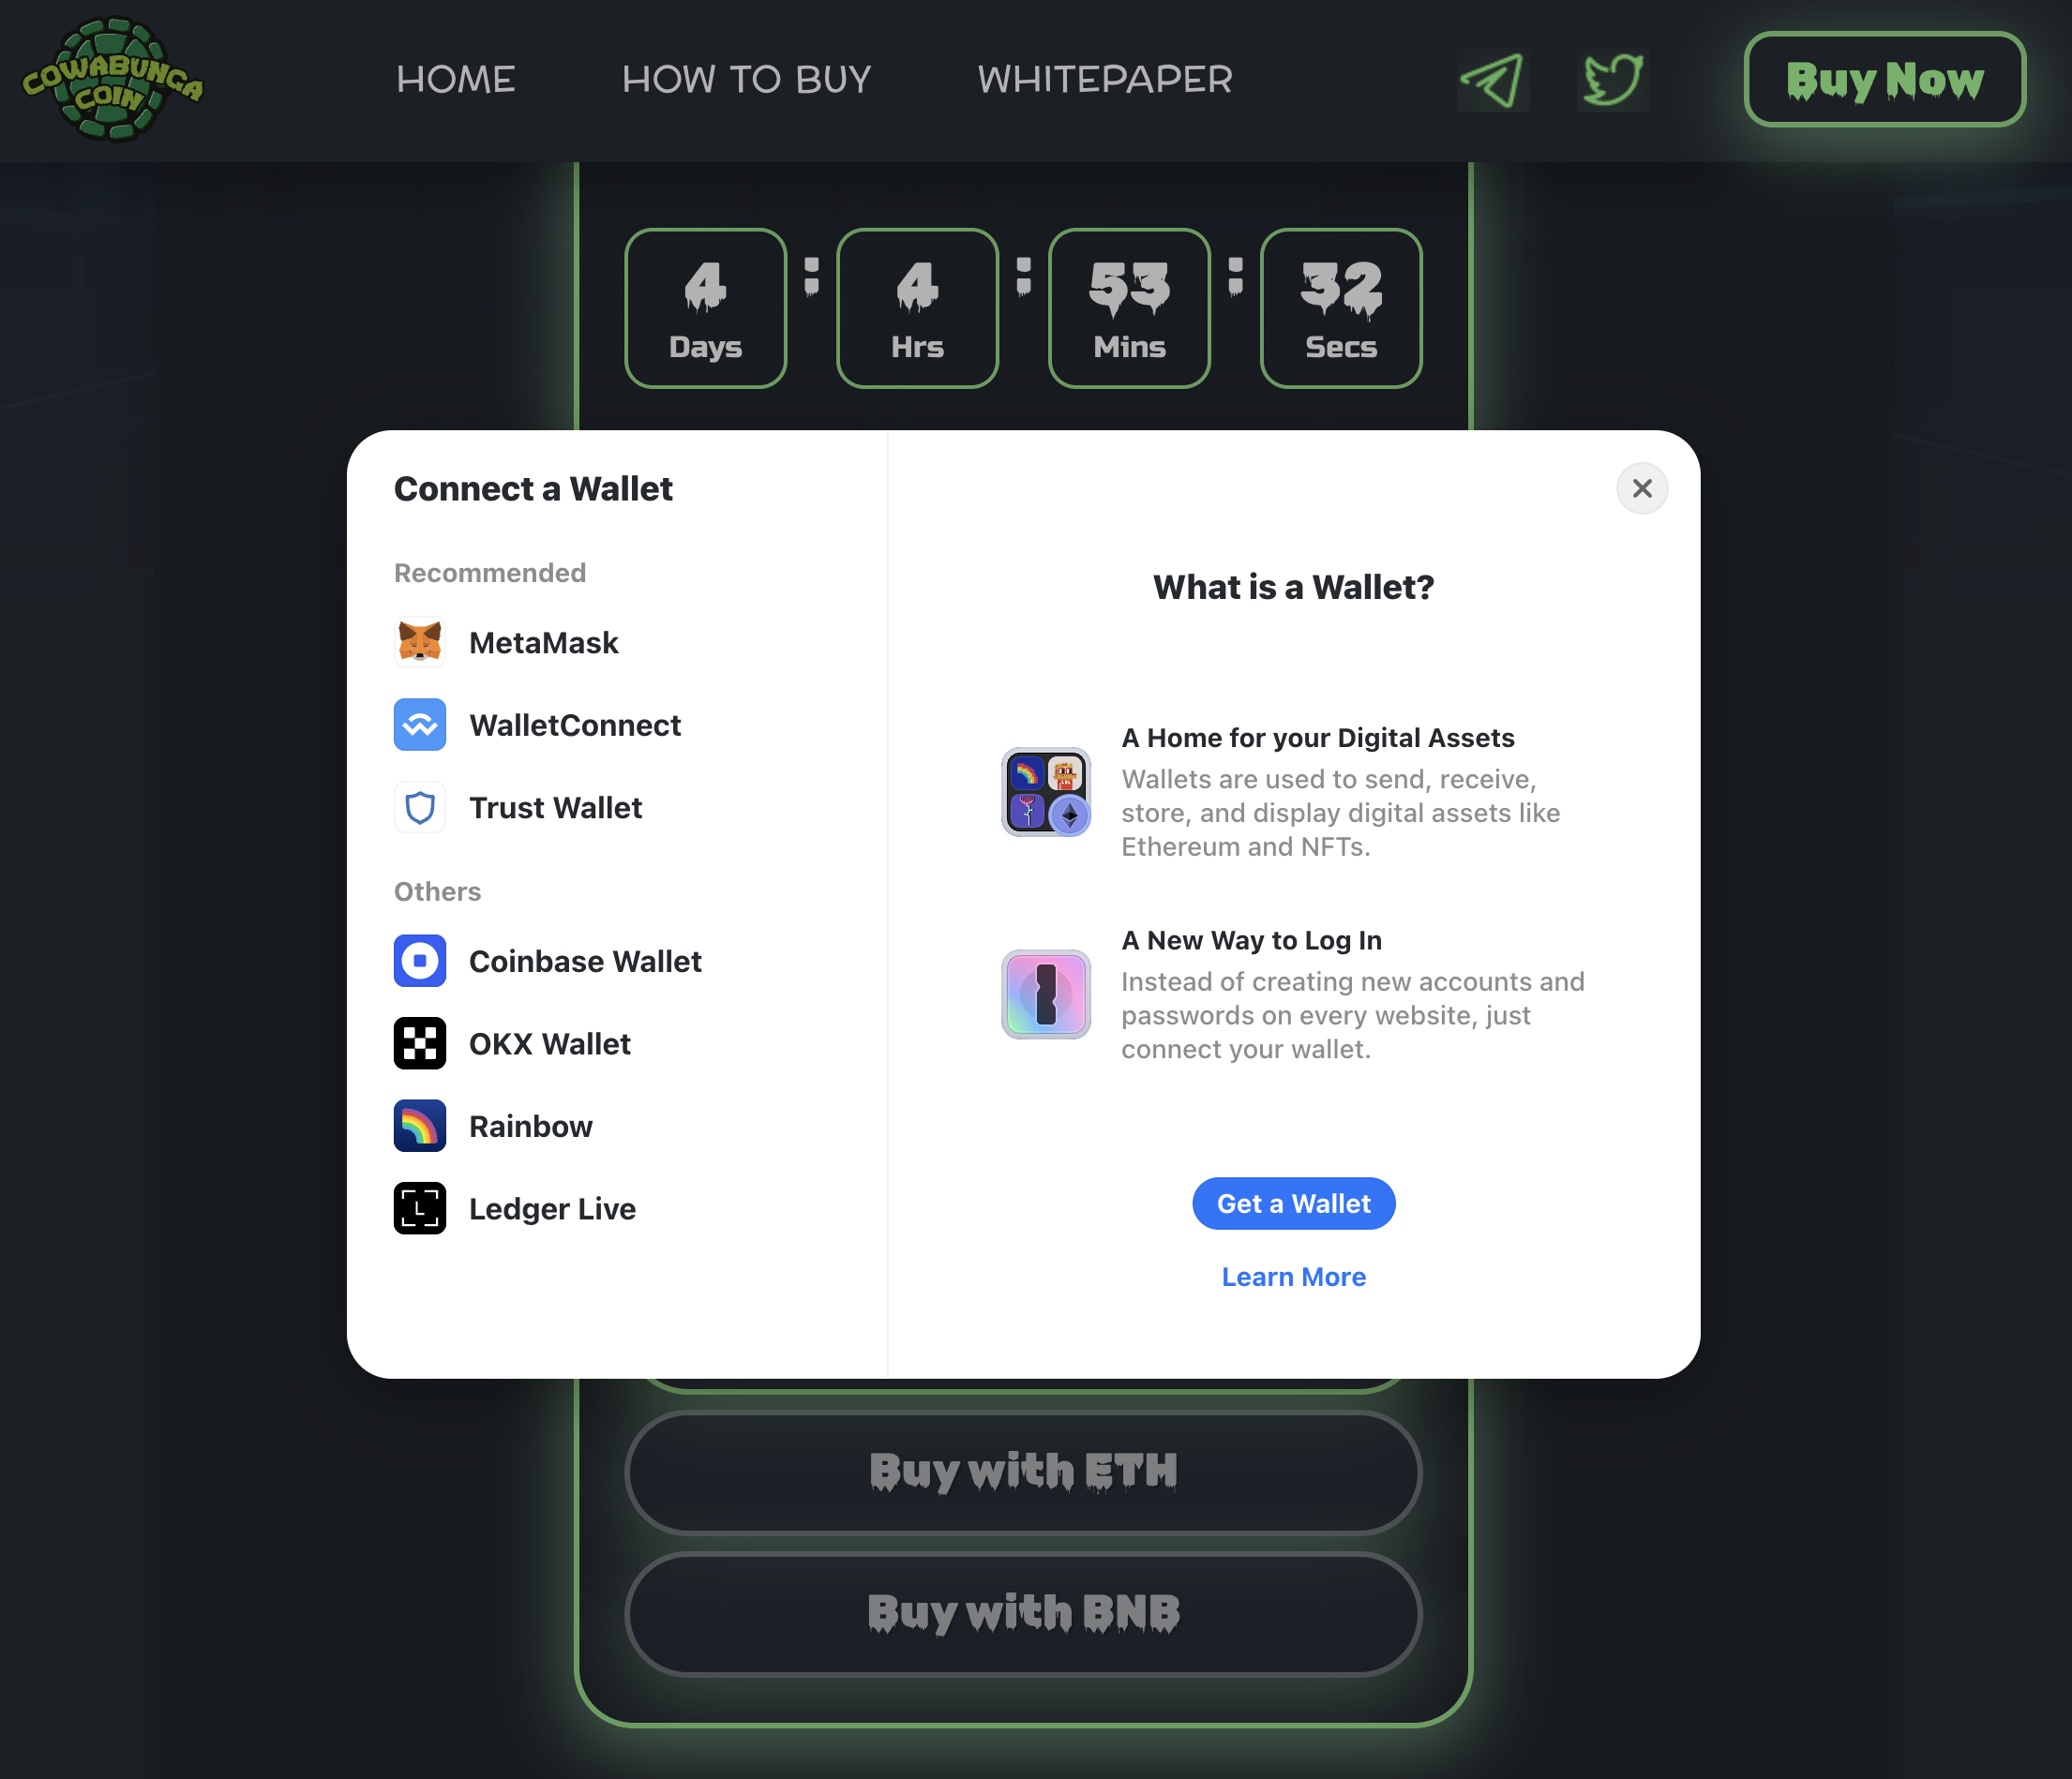Click the Trust Wallet shield icon

(x=420, y=807)
